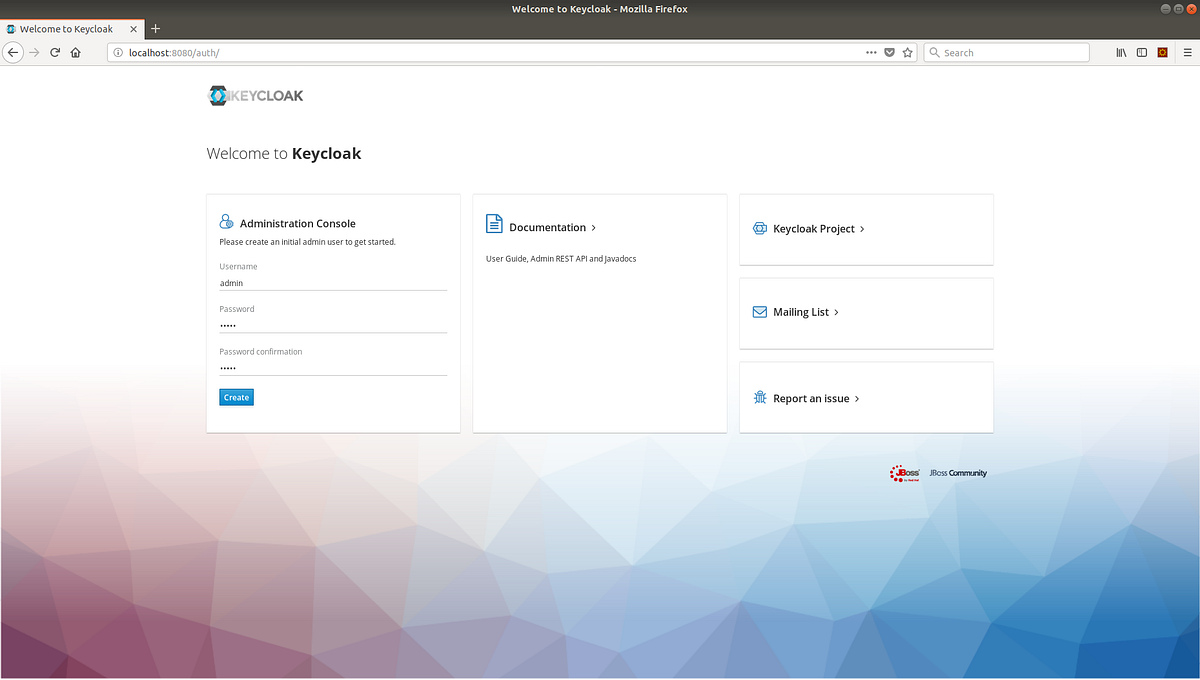Screen dimensions: 1200x680
Task: Open the Documentation link
Action: click(547, 228)
